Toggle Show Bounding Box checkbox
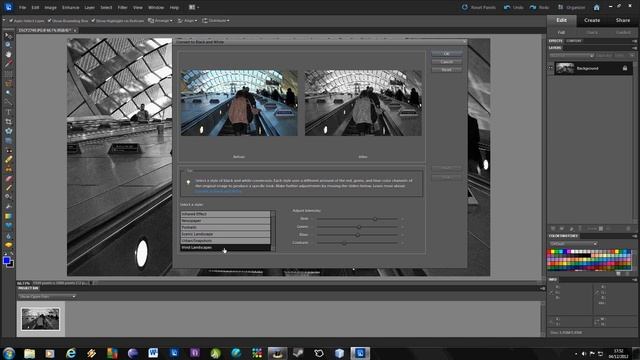640x360 pixels. (49, 20)
